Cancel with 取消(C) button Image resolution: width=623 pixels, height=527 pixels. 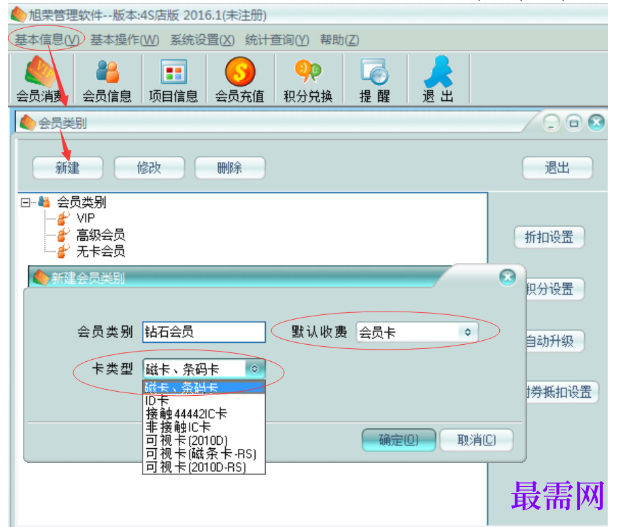click(x=476, y=440)
